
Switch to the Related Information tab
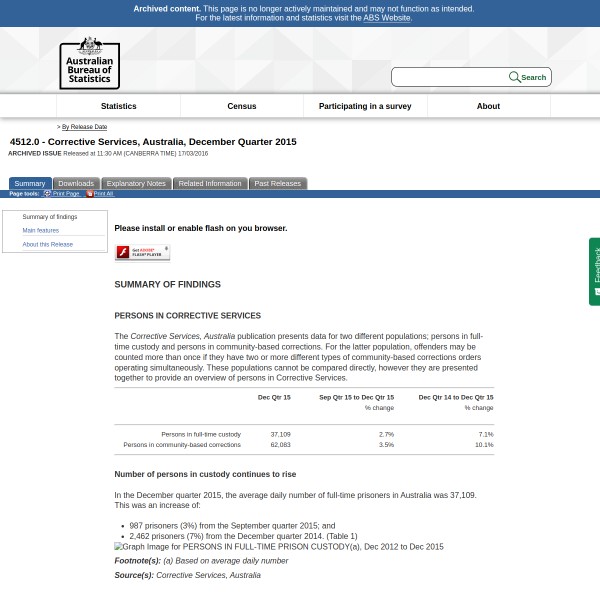(210, 183)
